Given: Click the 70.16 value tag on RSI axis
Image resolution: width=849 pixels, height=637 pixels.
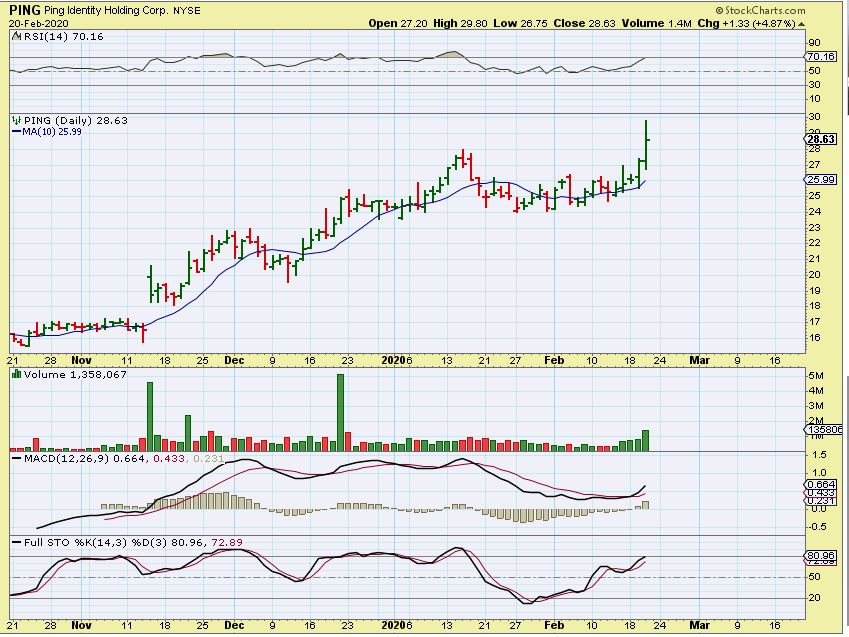Looking at the screenshot, I should tap(820, 57).
